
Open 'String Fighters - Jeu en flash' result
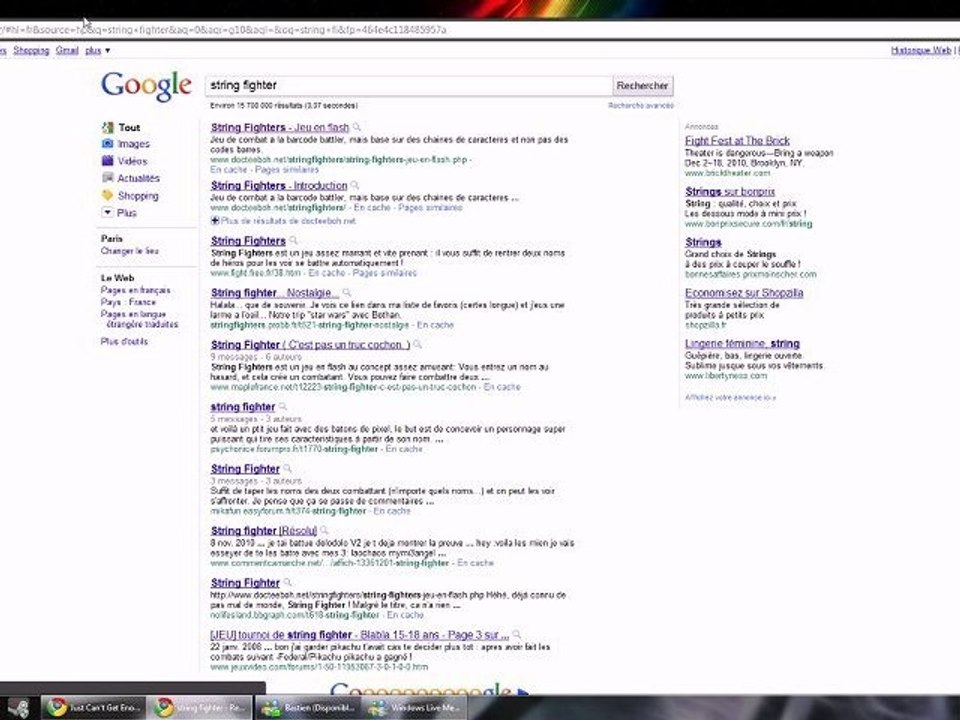280,127
